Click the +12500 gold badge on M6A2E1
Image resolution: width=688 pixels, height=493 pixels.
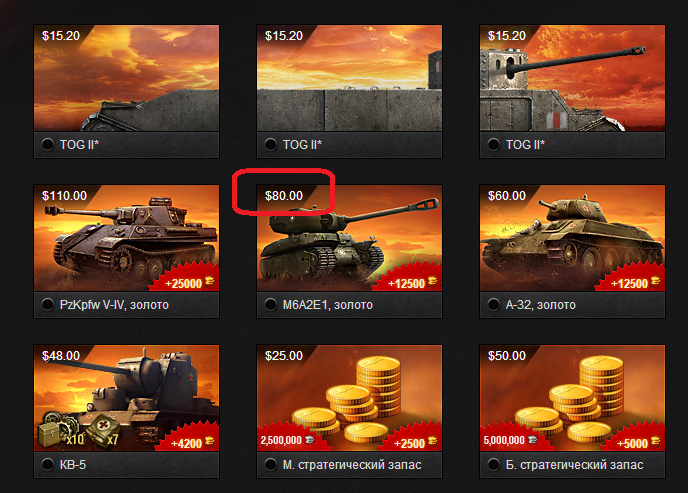[x=409, y=280]
